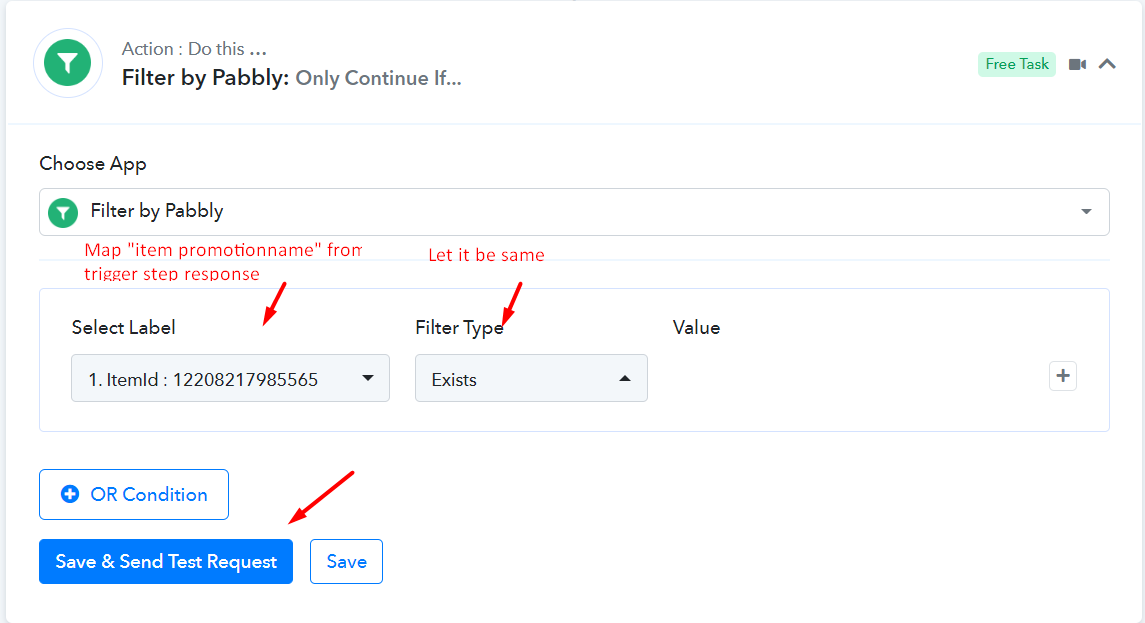1145x623 pixels.
Task: Select the Filter by Pabbly app field
Action: click(x=574, y=212)
